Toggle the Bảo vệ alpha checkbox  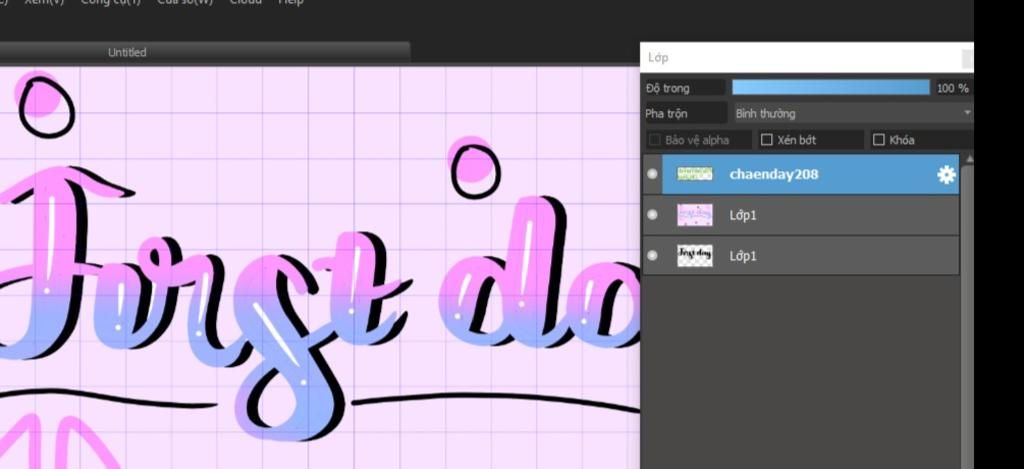[x=654, y=140]
